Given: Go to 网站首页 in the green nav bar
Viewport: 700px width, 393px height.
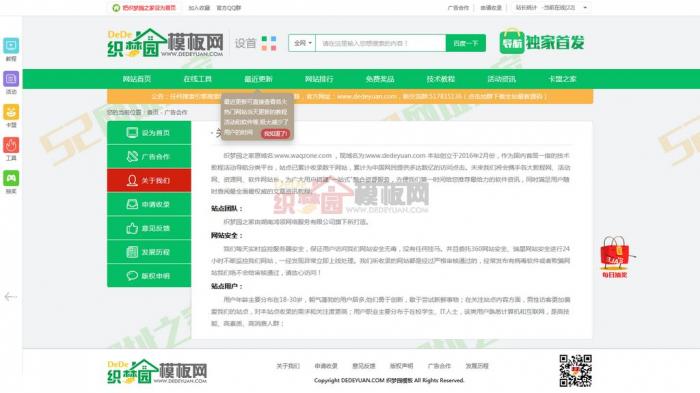Looking at the screenshot, I should (137, 79).
